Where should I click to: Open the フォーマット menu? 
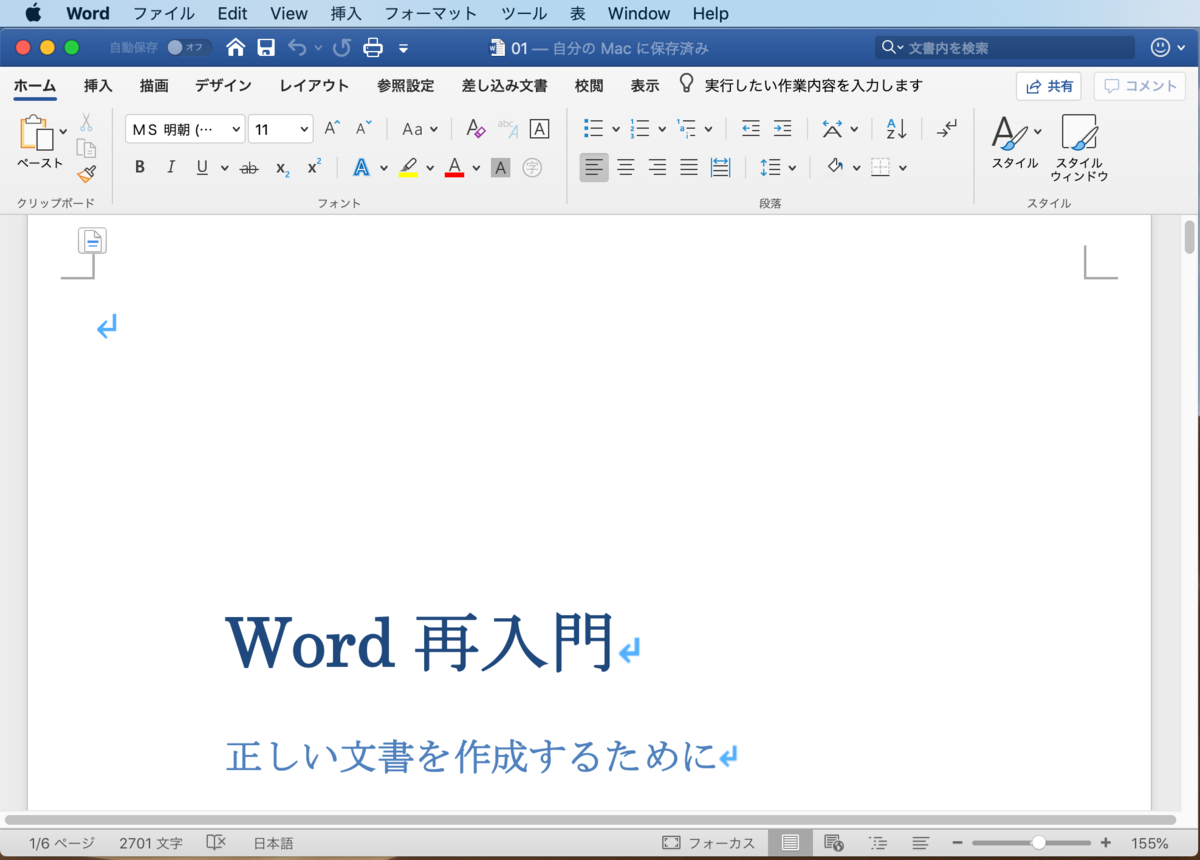click(x=431, y=14)
